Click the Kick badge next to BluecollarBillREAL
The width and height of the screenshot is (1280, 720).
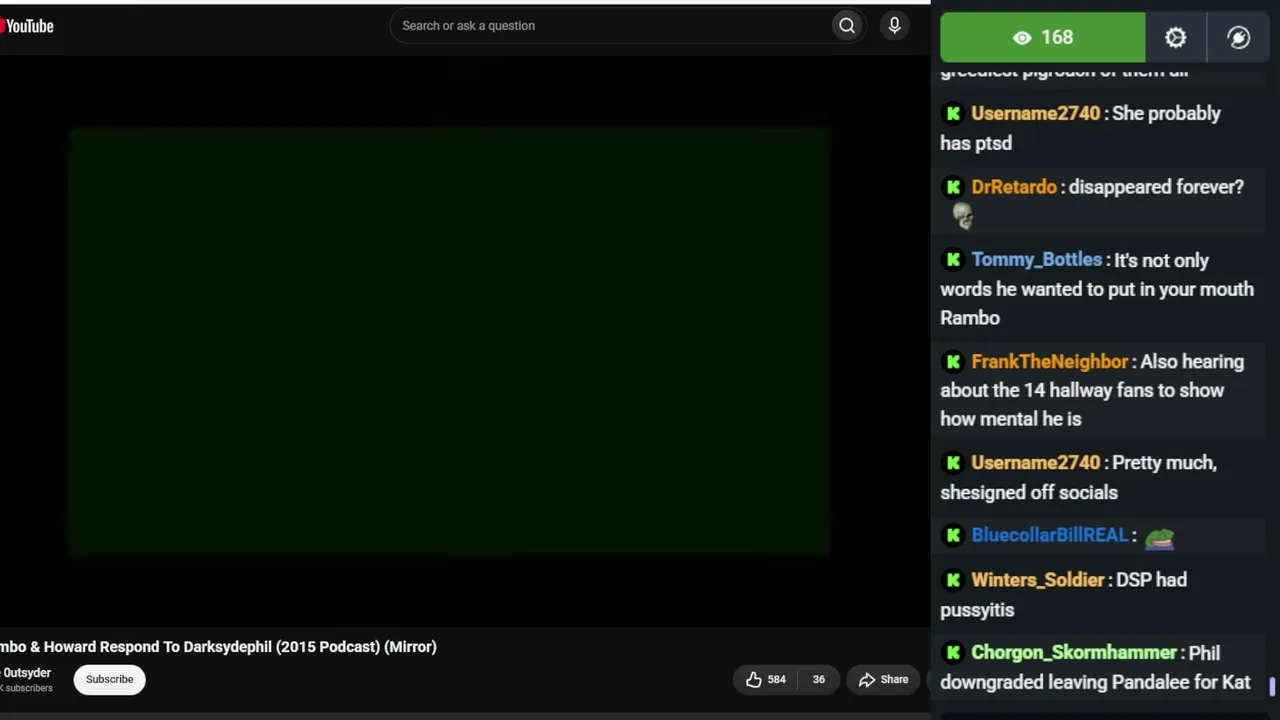953,536
